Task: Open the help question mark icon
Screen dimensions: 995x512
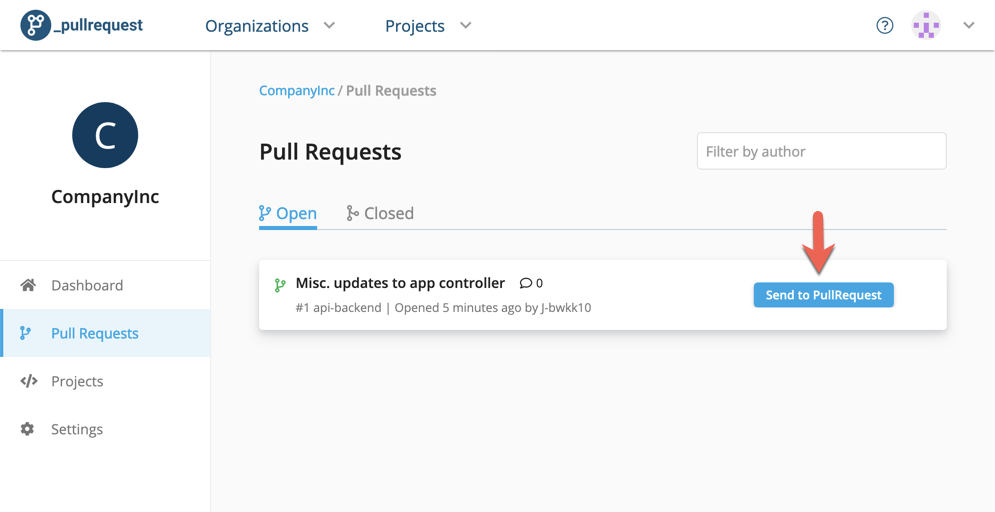Action: (885, 25)
